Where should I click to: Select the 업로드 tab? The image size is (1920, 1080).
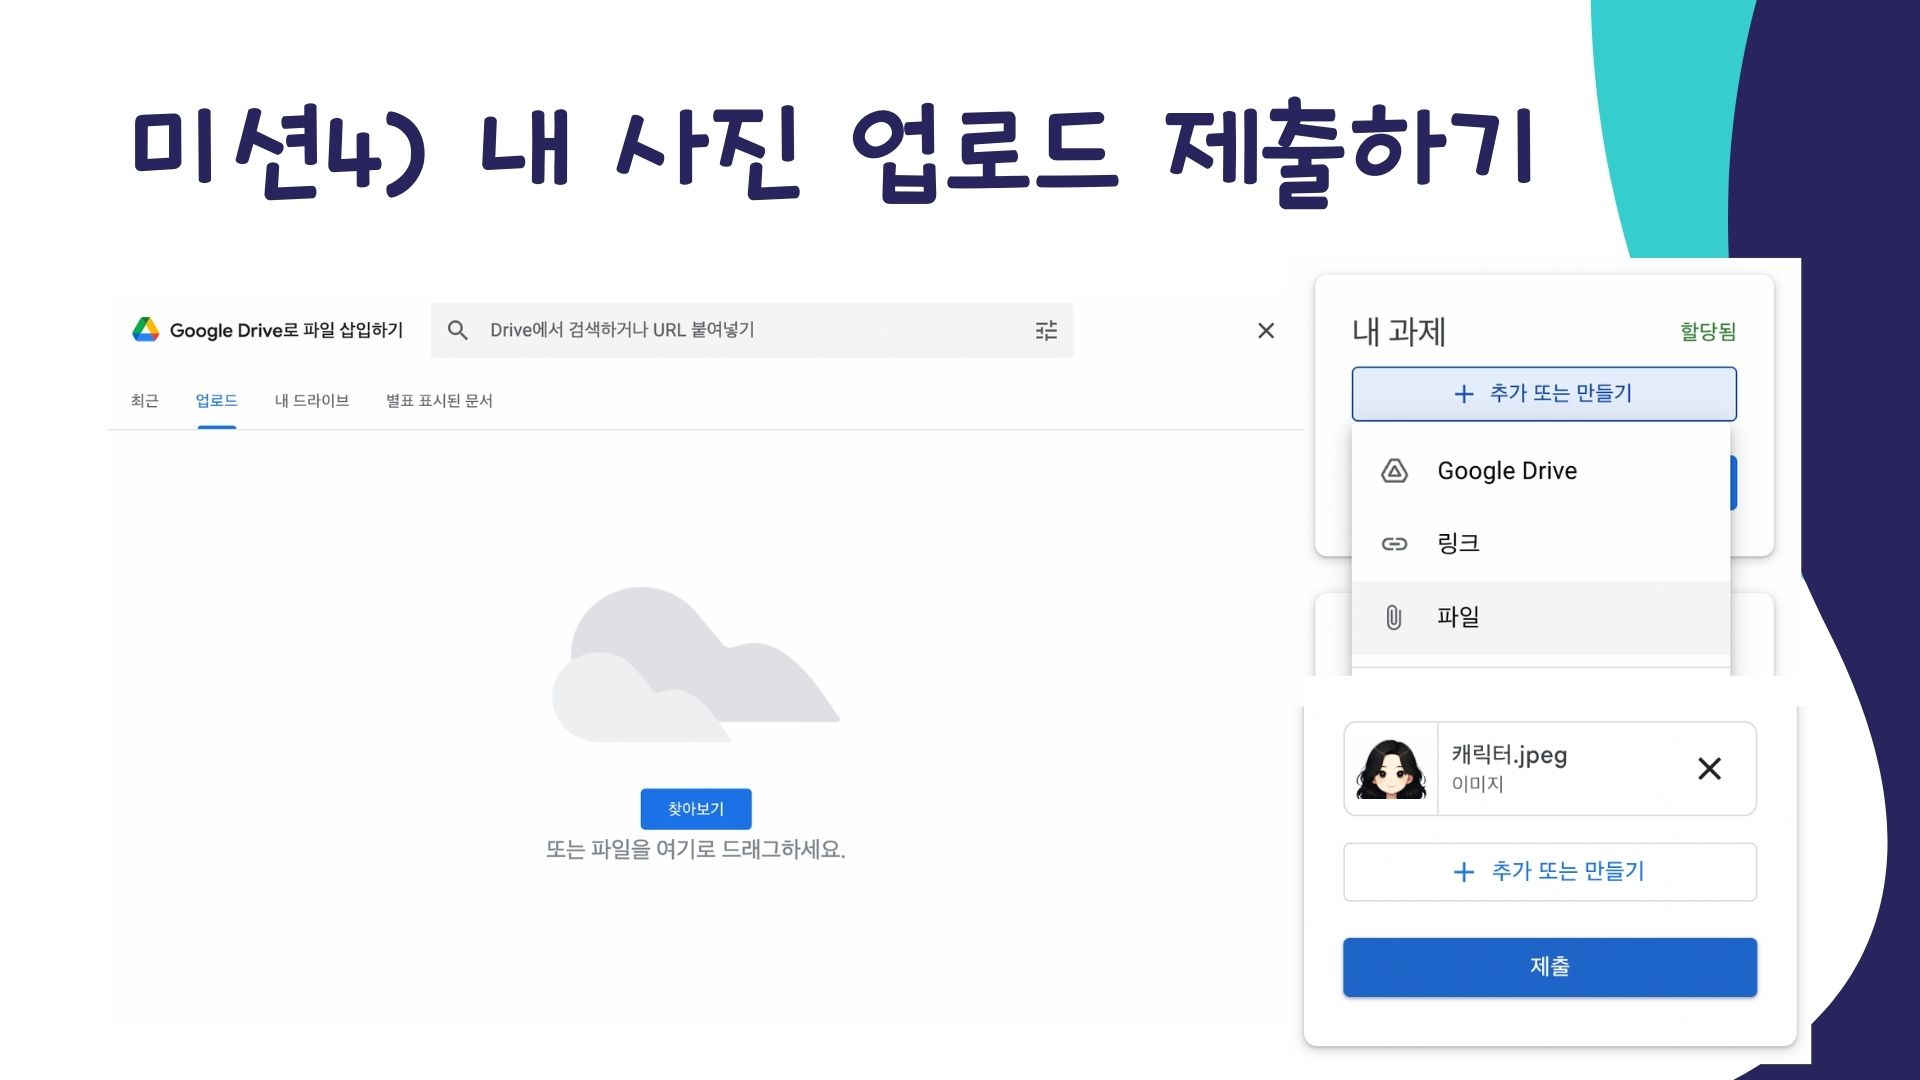pyautogui.click(x=216, y=401)
